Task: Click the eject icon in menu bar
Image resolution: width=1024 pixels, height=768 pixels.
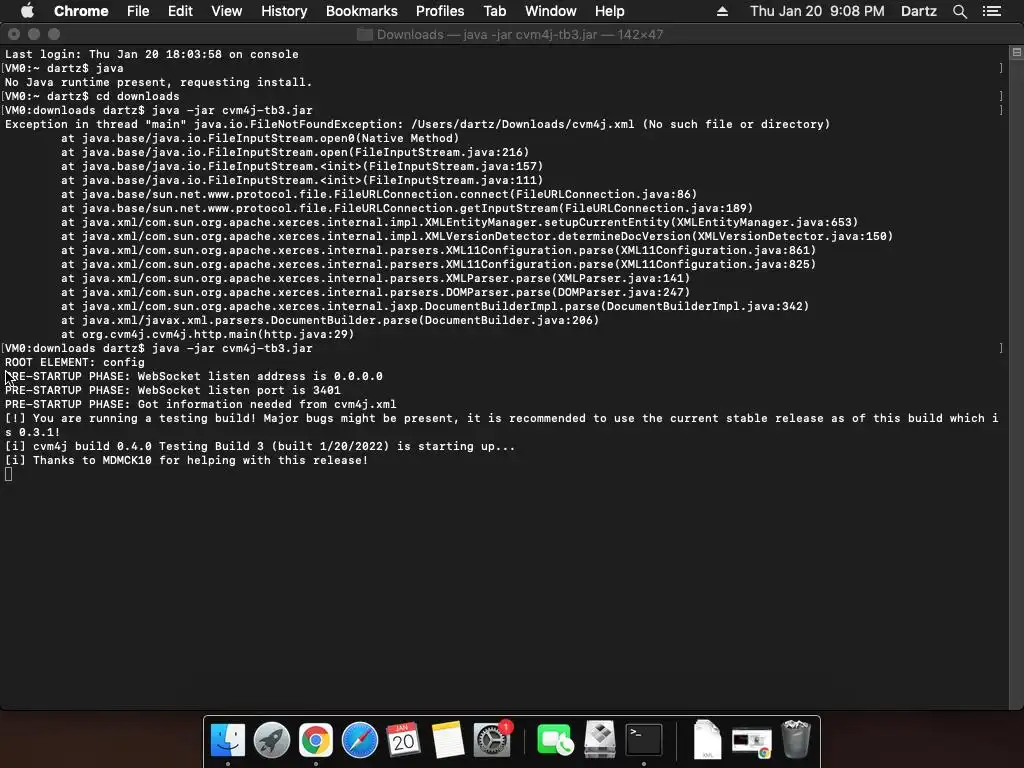Action: click(x=722, y=11)
